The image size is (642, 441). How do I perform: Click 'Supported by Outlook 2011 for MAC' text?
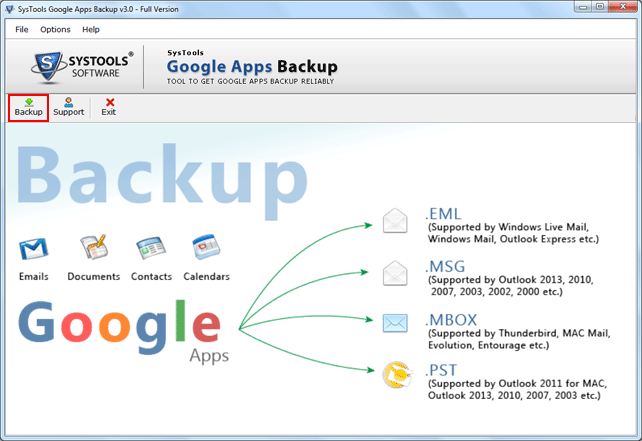coord(518,384)
